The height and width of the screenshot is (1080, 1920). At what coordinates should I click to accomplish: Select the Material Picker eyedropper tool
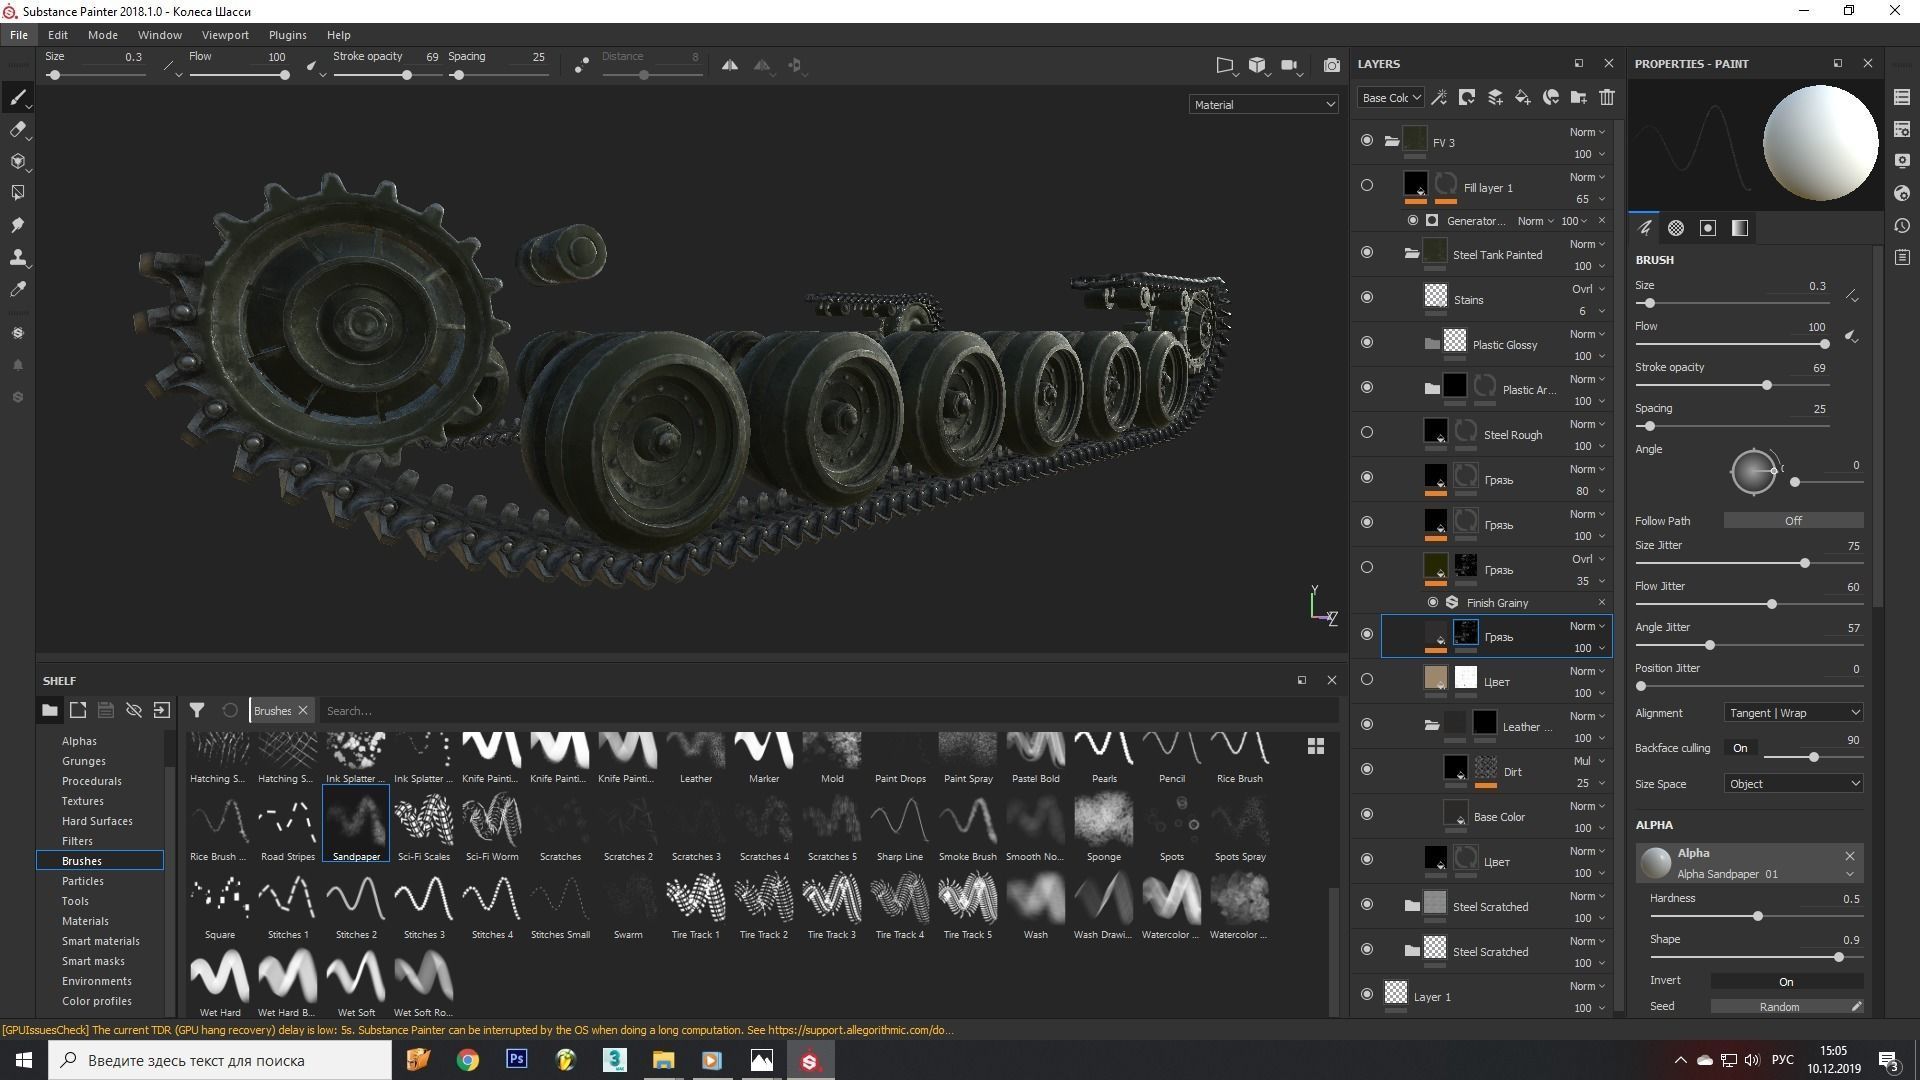tap(17, 289)
